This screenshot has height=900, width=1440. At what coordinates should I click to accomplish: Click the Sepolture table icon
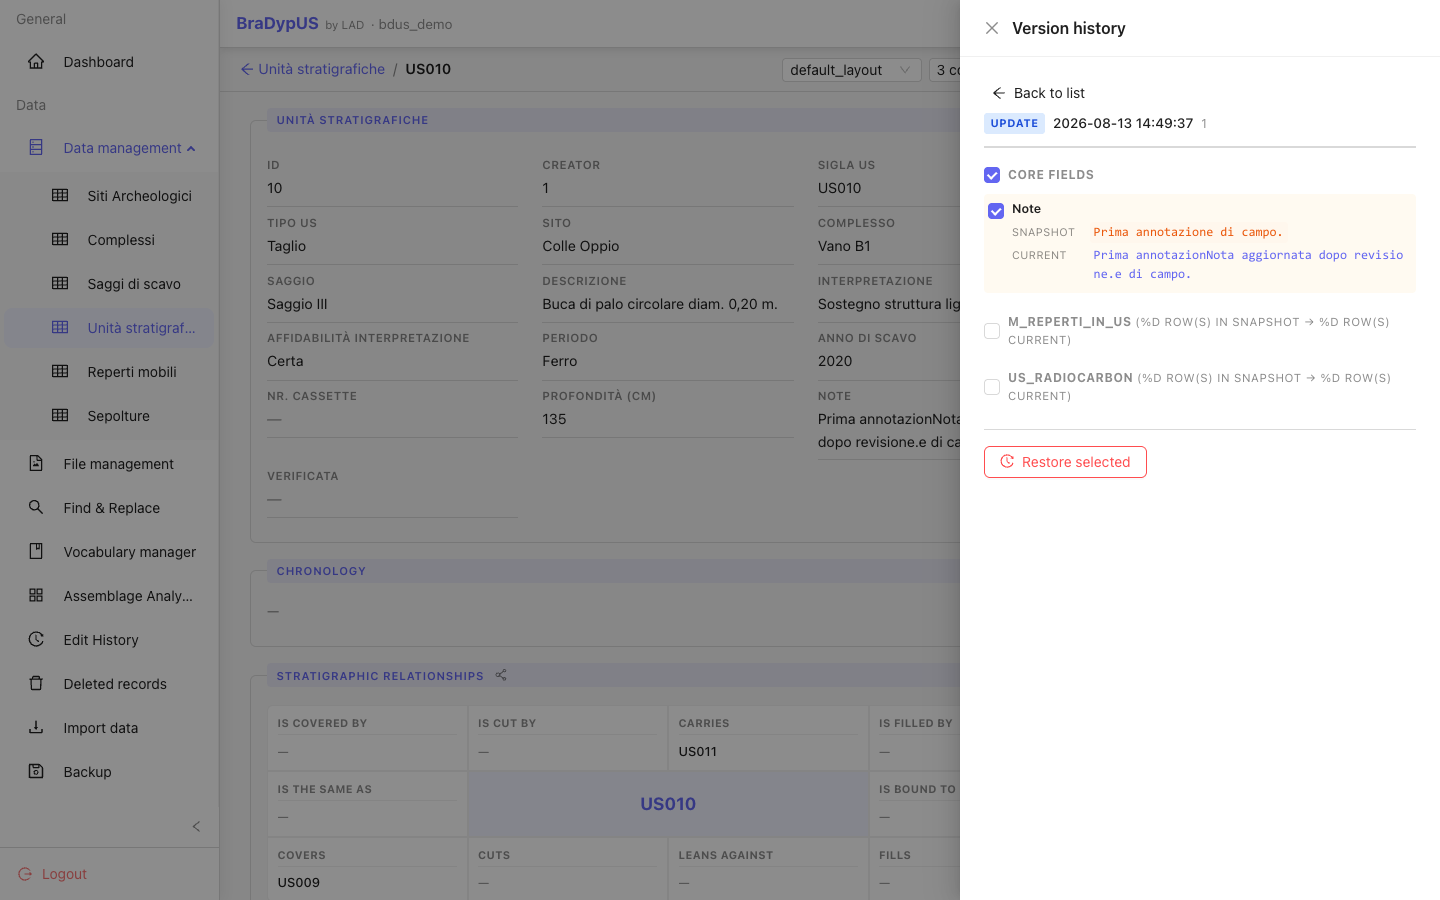click(x=60, y=416)
